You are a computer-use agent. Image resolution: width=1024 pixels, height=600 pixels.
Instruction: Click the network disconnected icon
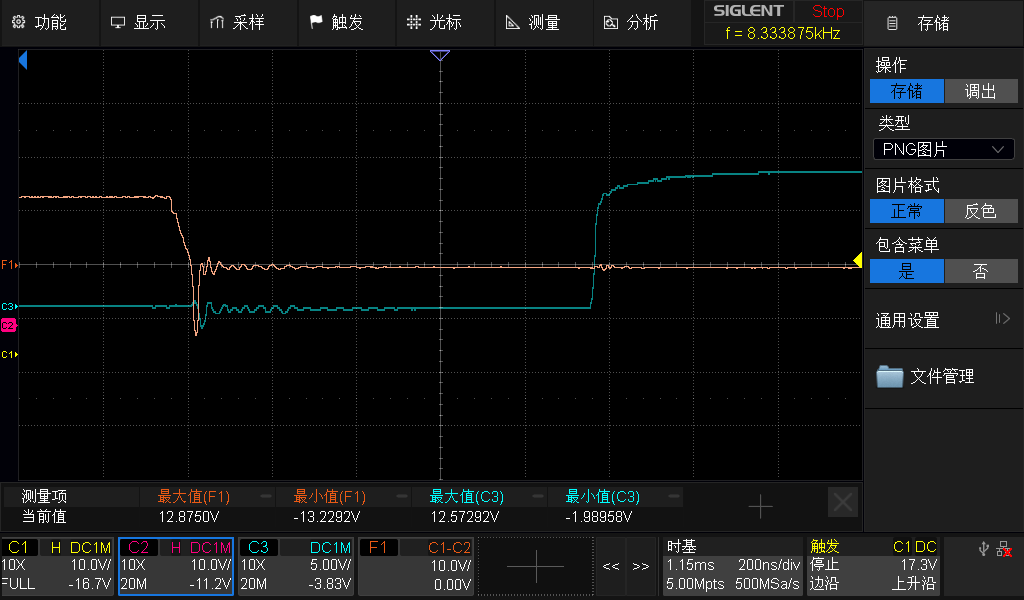1004,549
